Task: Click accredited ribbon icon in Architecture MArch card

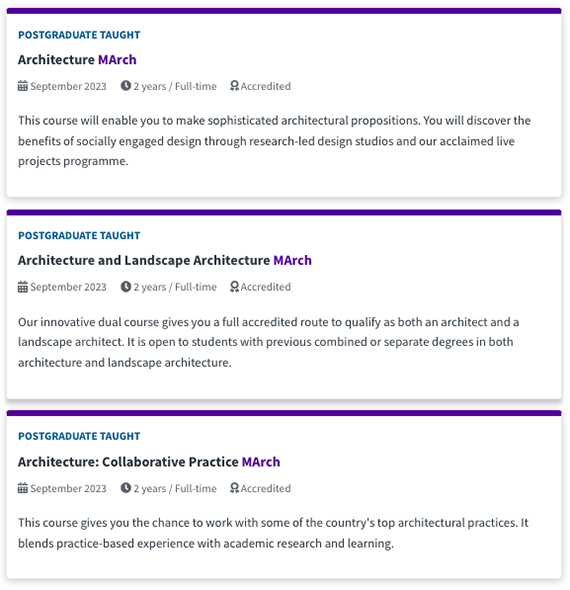Action: tap(234, 86)
